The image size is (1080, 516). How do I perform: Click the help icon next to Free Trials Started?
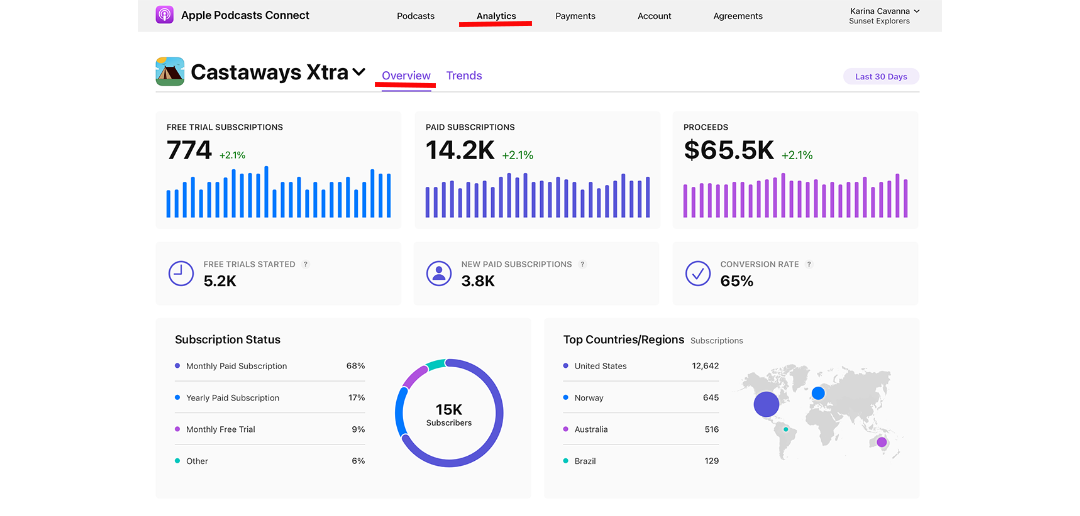(x=306, y=265)
